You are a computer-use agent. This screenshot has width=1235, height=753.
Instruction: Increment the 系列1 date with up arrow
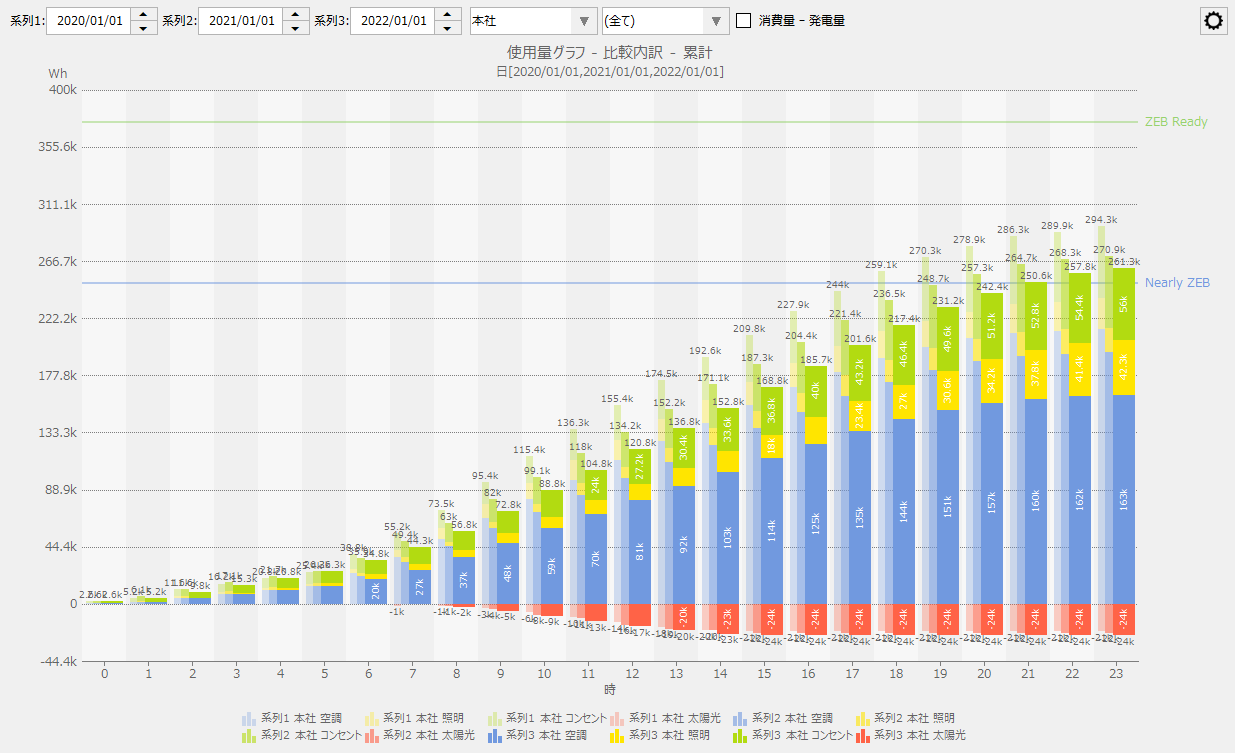coord(144,14)
